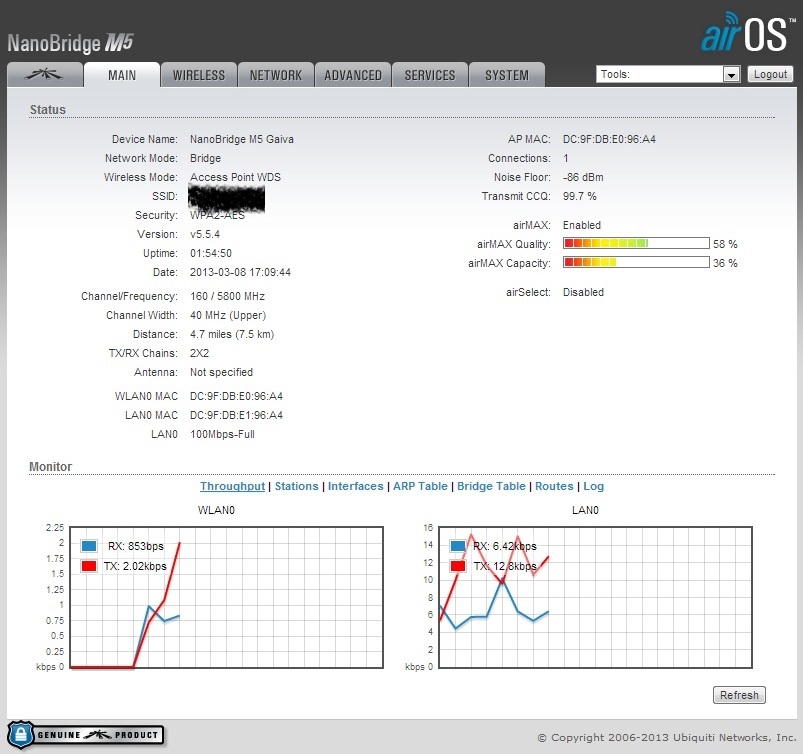Click the LAN0 throughput graph

pyautogui.click(x=595, y=597)
